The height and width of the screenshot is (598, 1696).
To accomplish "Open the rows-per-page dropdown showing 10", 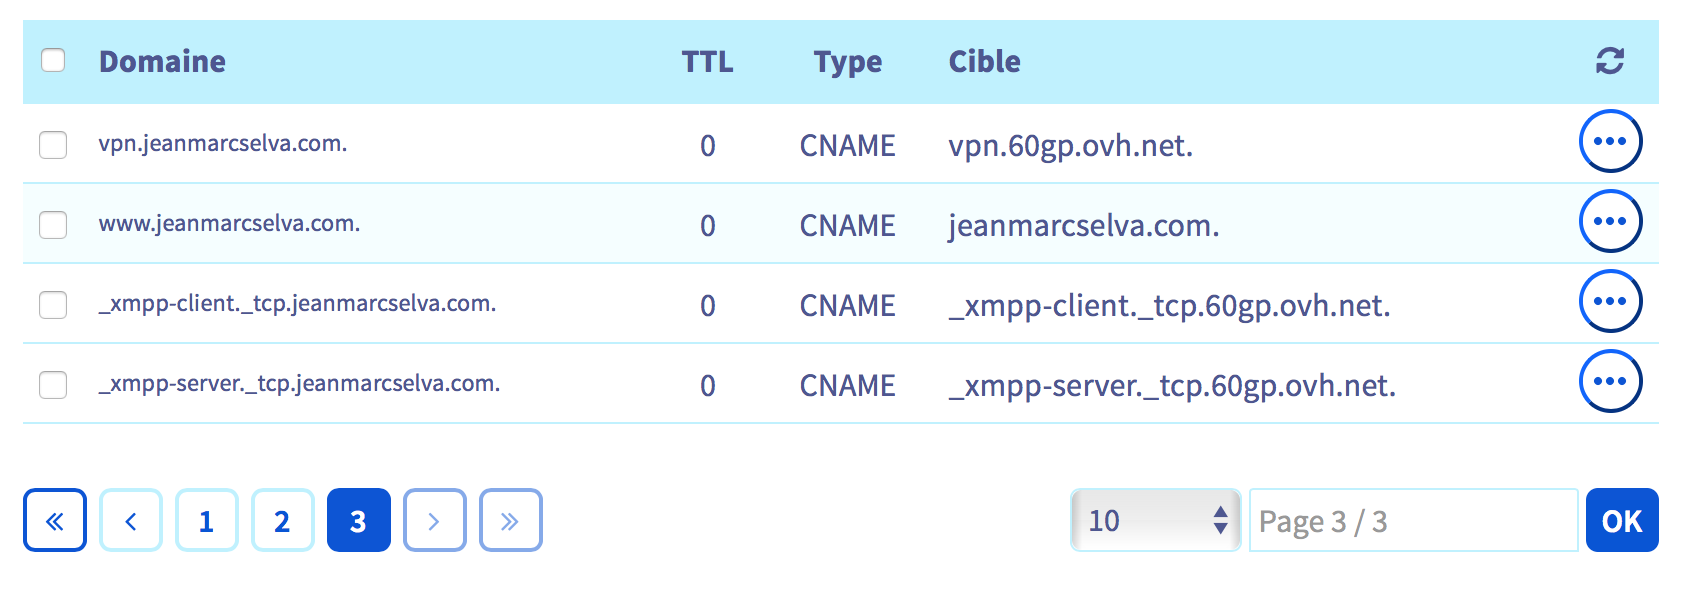I will pos(1156,520).
